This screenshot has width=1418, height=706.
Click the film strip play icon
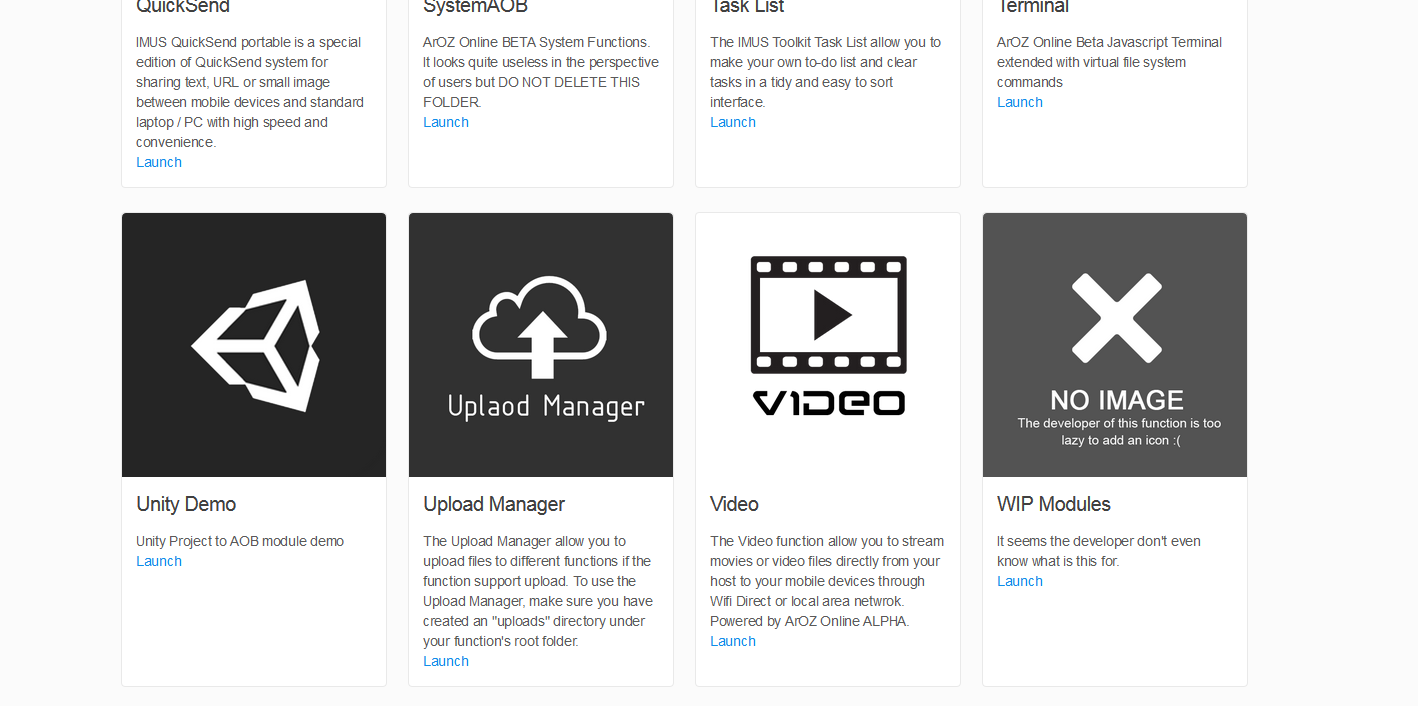point(828,315)
